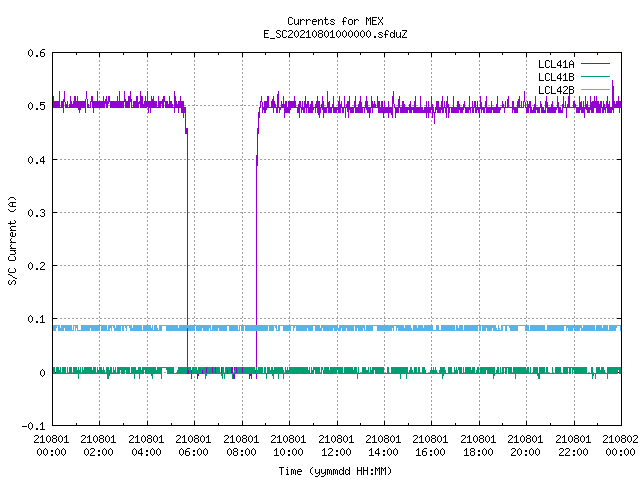Click the 0.5 y-axis tick label

coord(36,106)
